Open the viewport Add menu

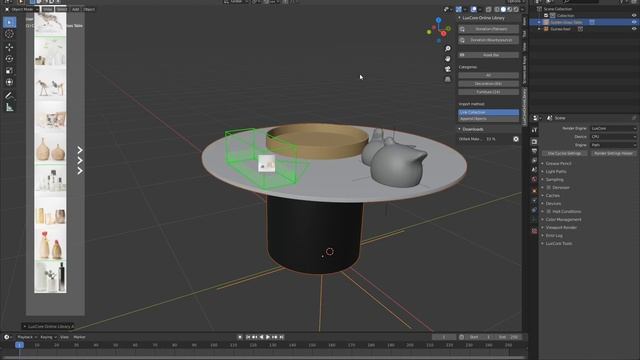pyautogui.click(x=75, y=9)
